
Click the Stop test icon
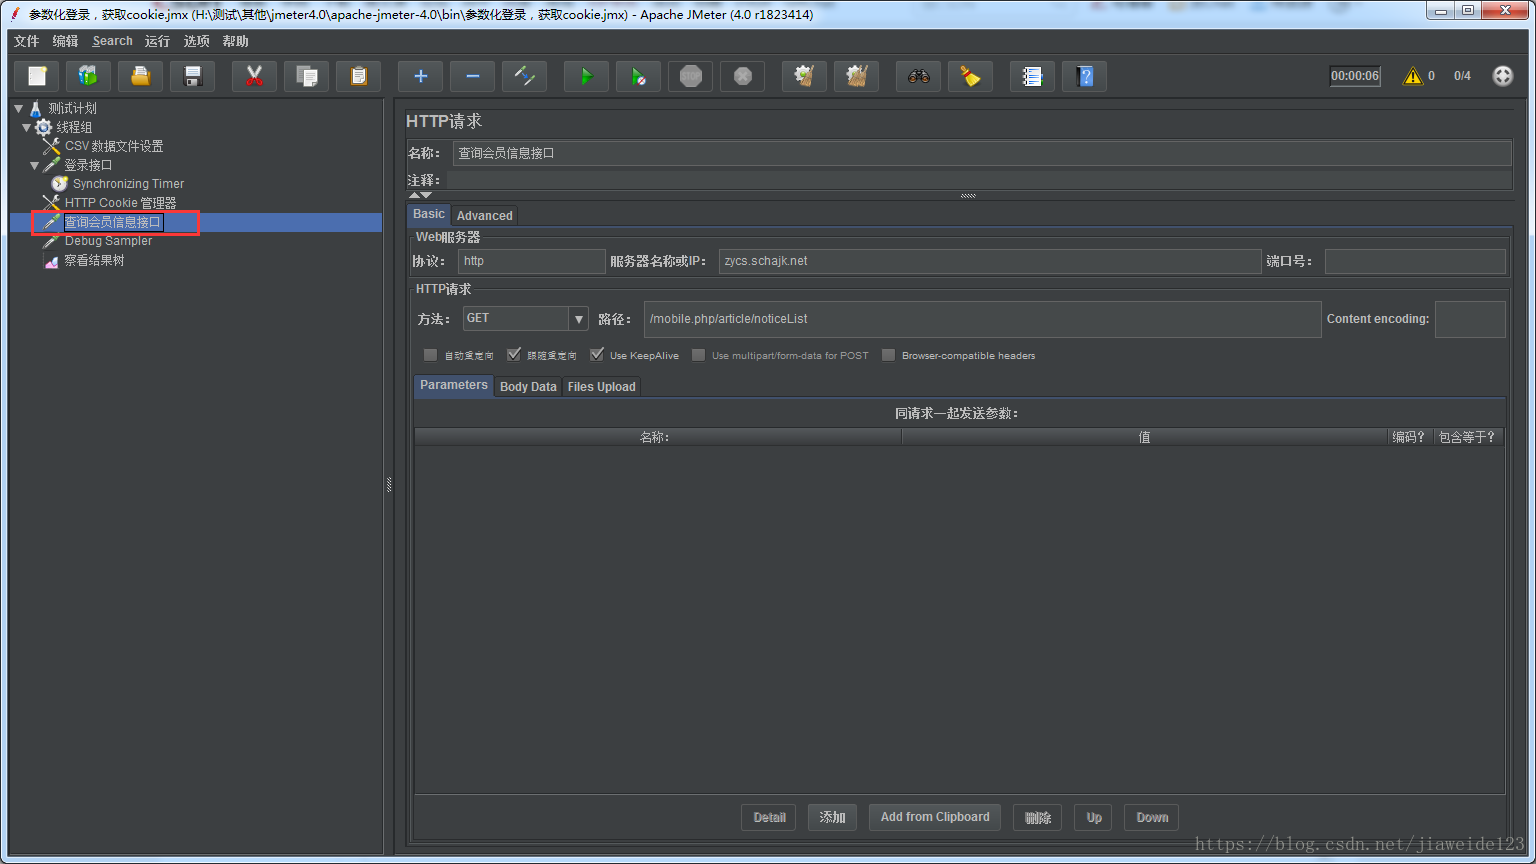click(x=691, y=76)
